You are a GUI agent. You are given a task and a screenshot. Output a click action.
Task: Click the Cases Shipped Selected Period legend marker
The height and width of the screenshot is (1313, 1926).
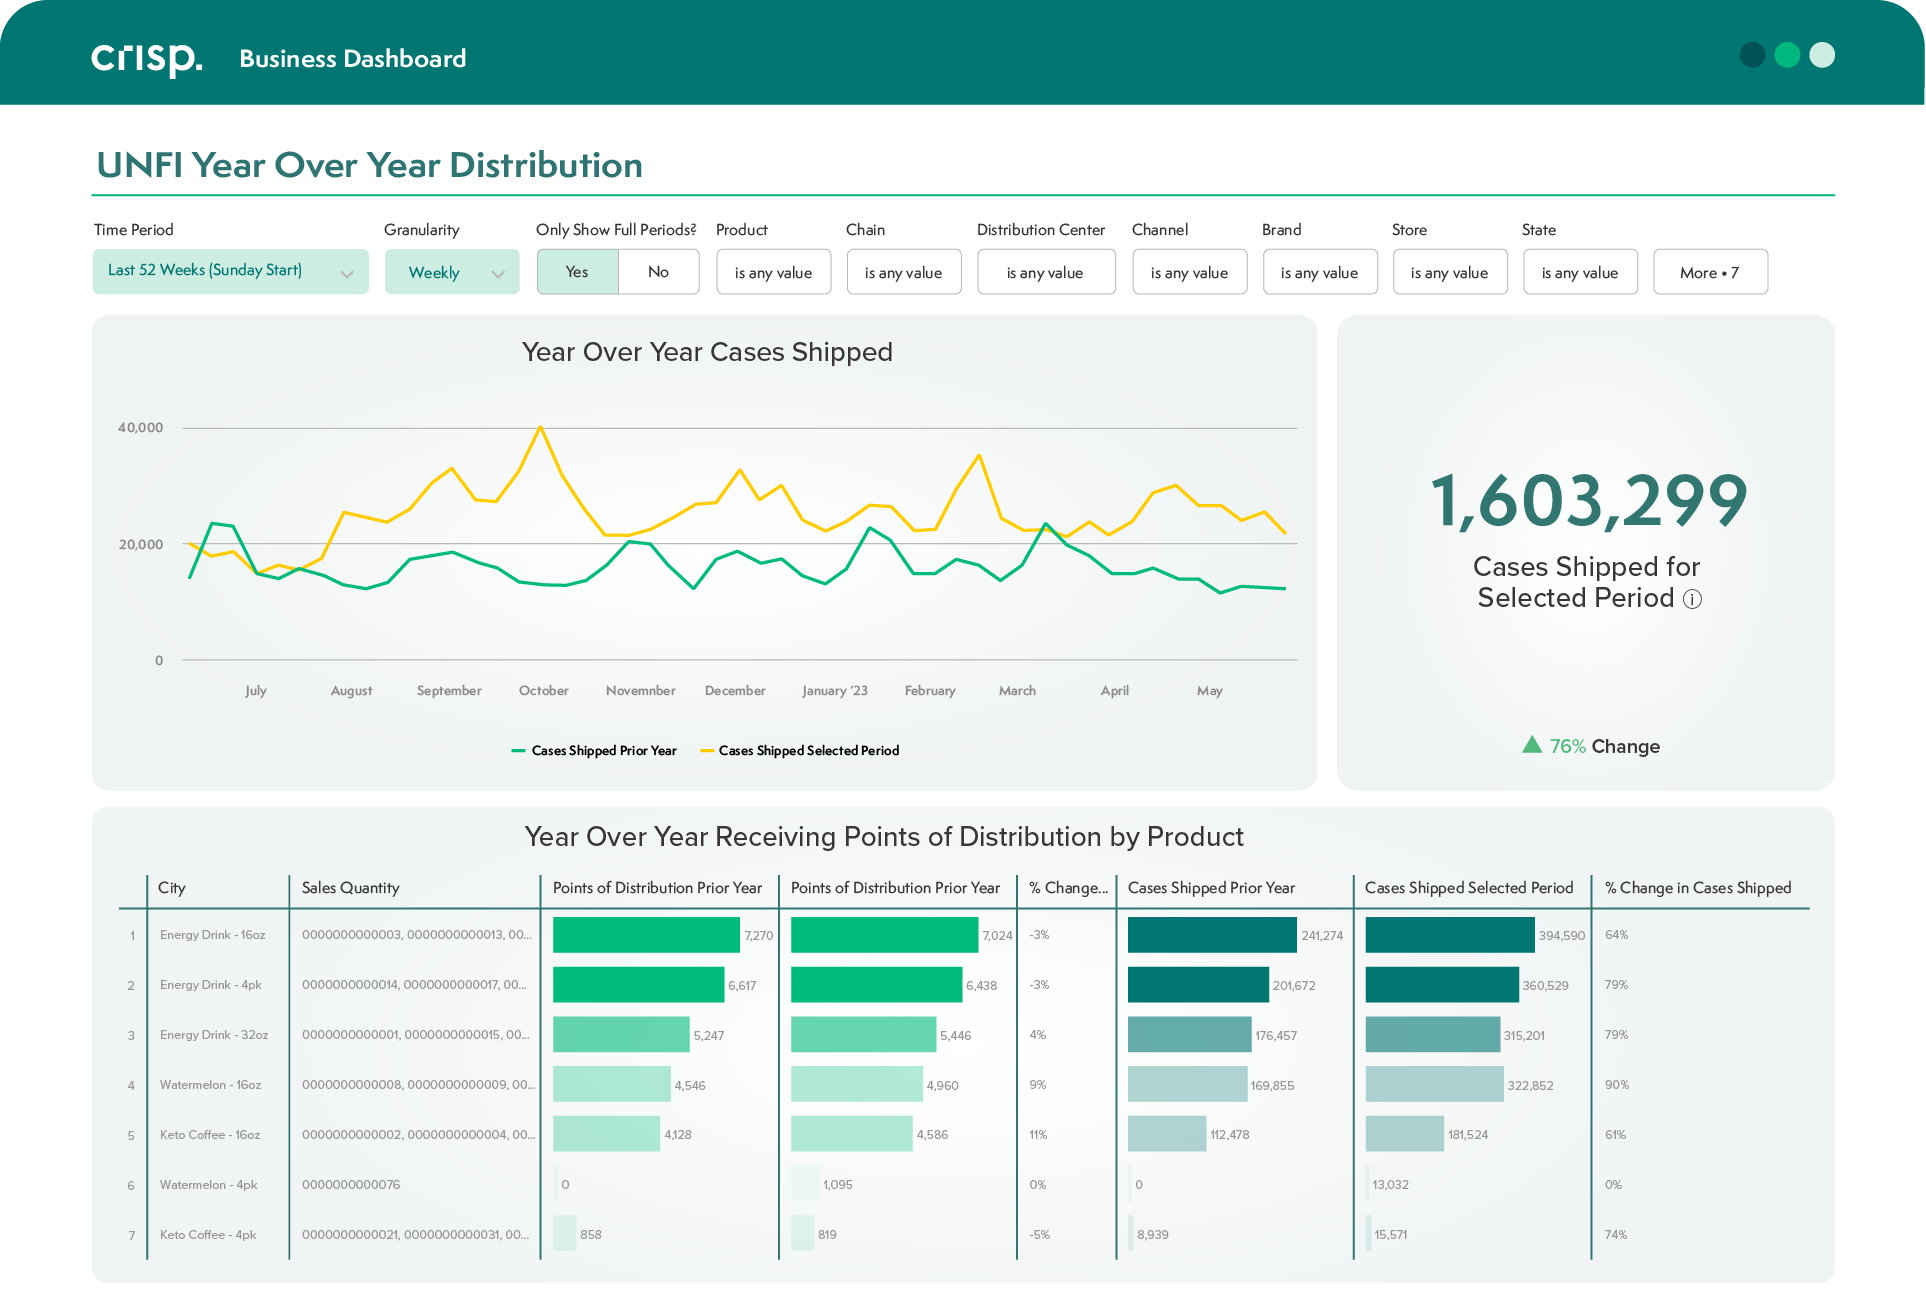tap(708, 750)
